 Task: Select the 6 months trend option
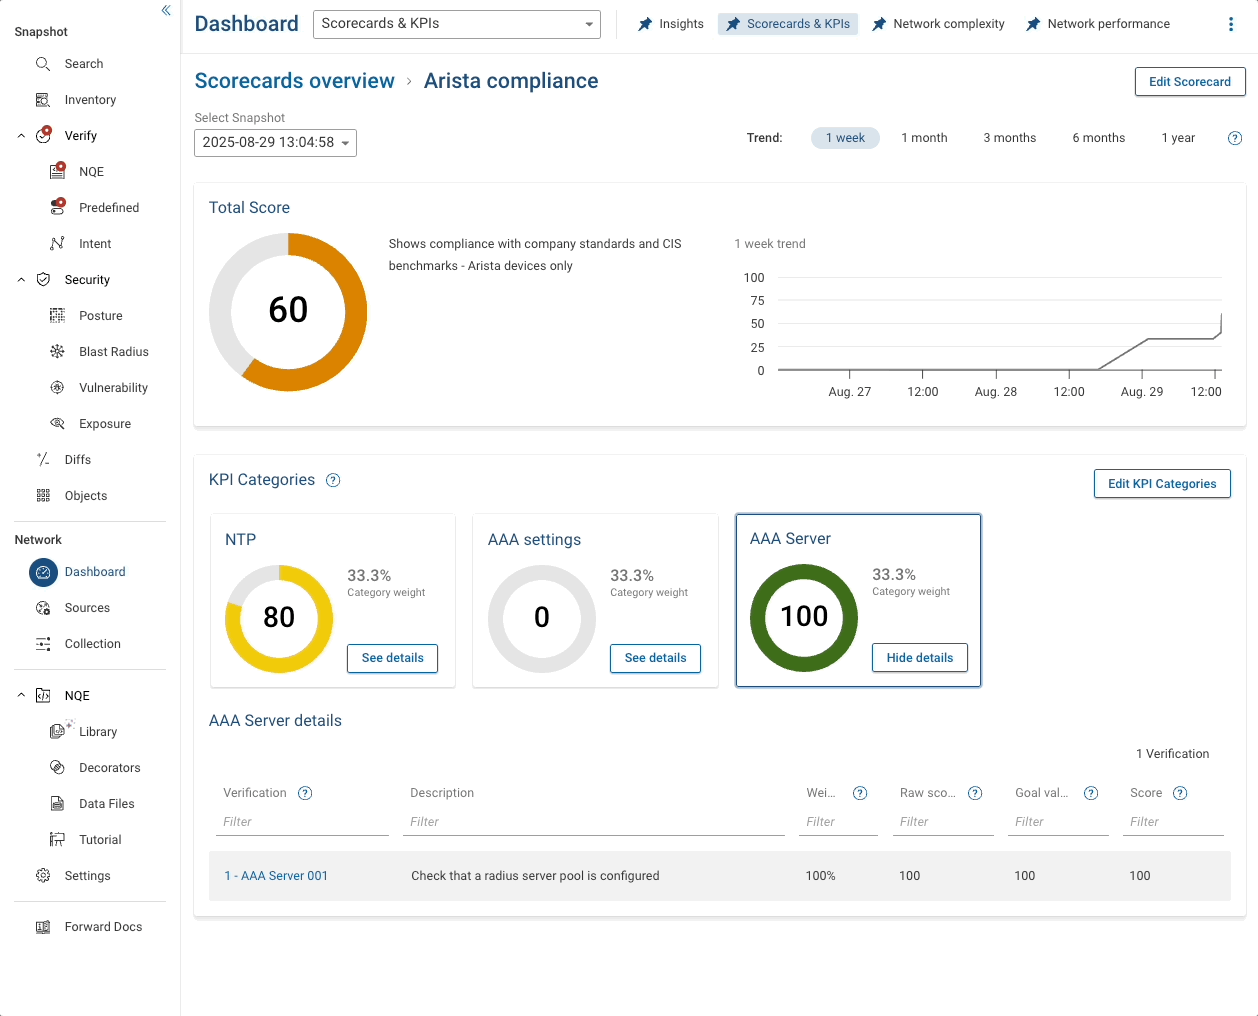click(1099, 138)
